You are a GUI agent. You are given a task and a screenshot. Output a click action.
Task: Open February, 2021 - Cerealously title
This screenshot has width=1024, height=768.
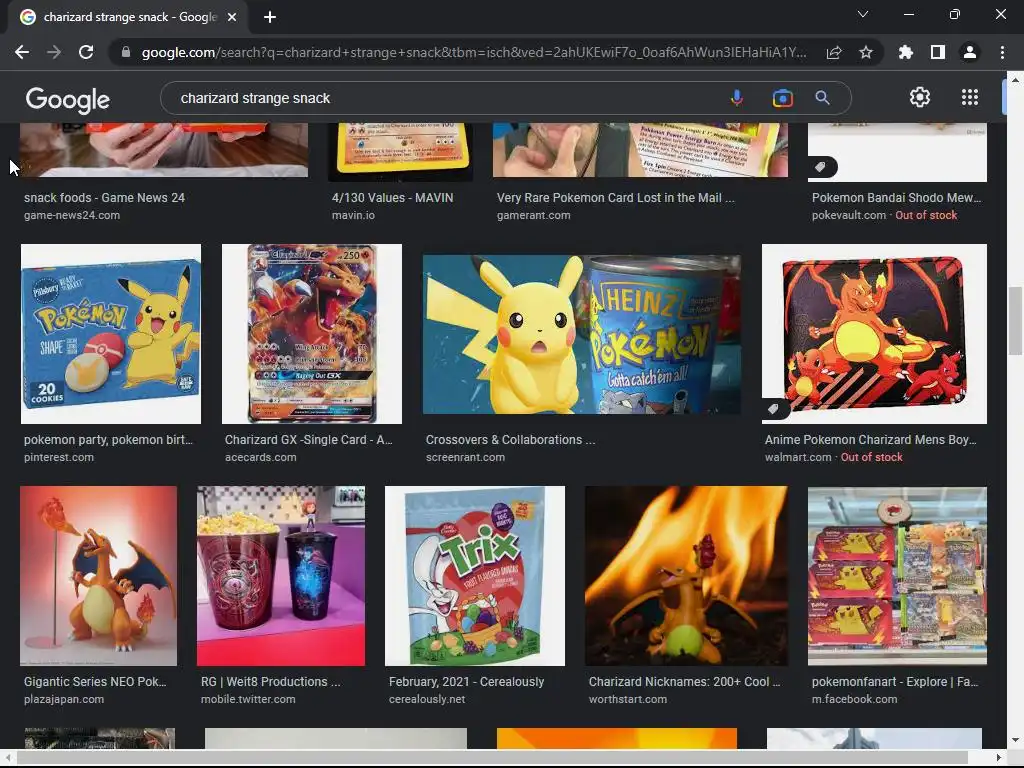pyautogui.click(x=466, y=681)
